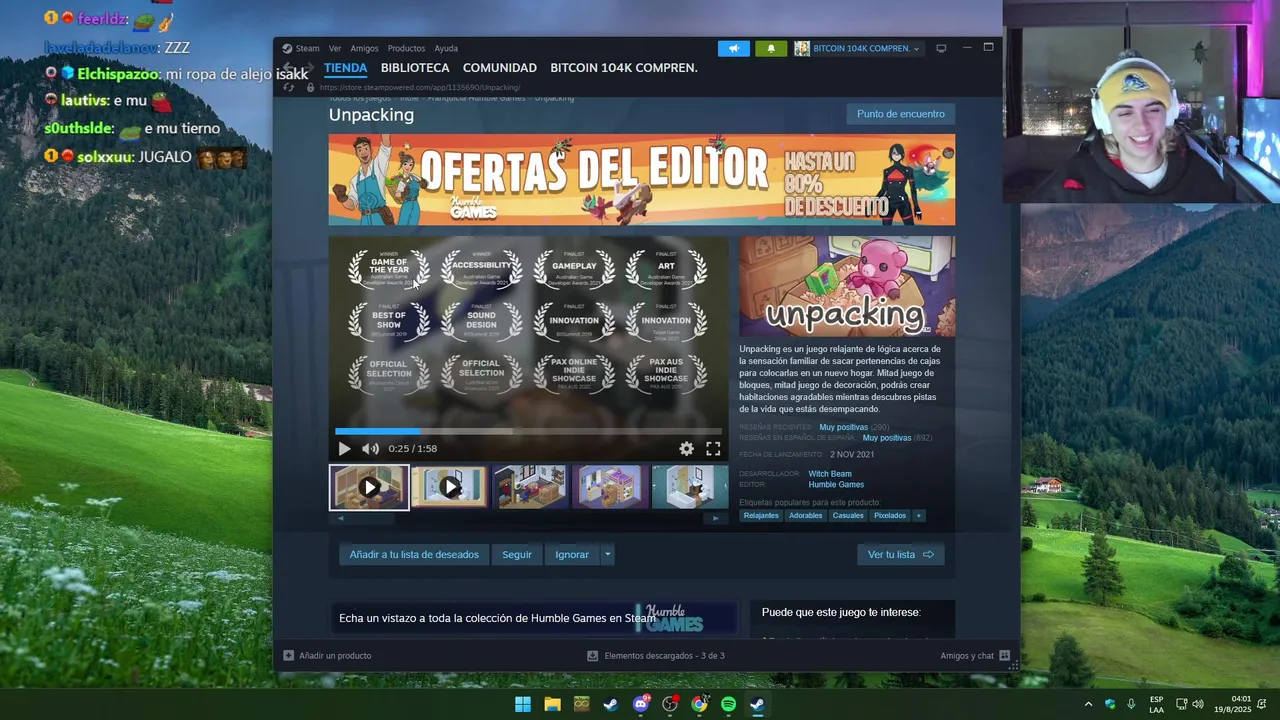This screenshot has height=720, width=1280.
Task: Open File Explorer from taskbar
Action: click(x=552, y=704)
